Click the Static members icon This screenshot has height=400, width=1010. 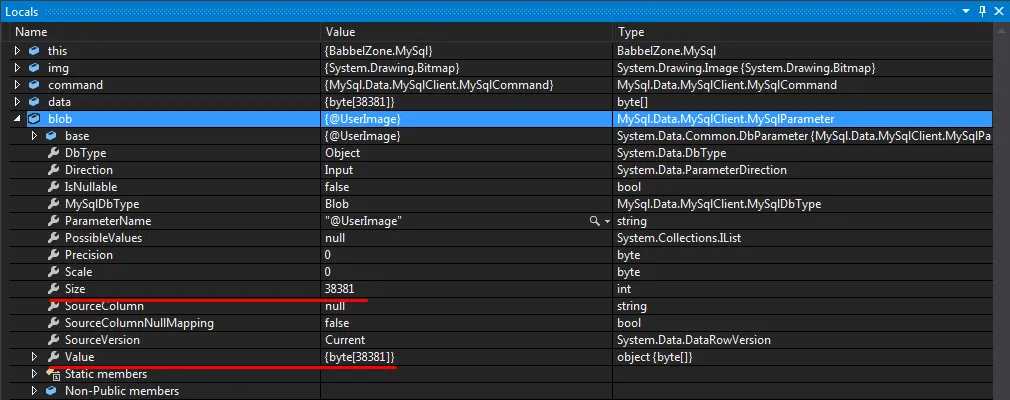[x=53, y=374]
